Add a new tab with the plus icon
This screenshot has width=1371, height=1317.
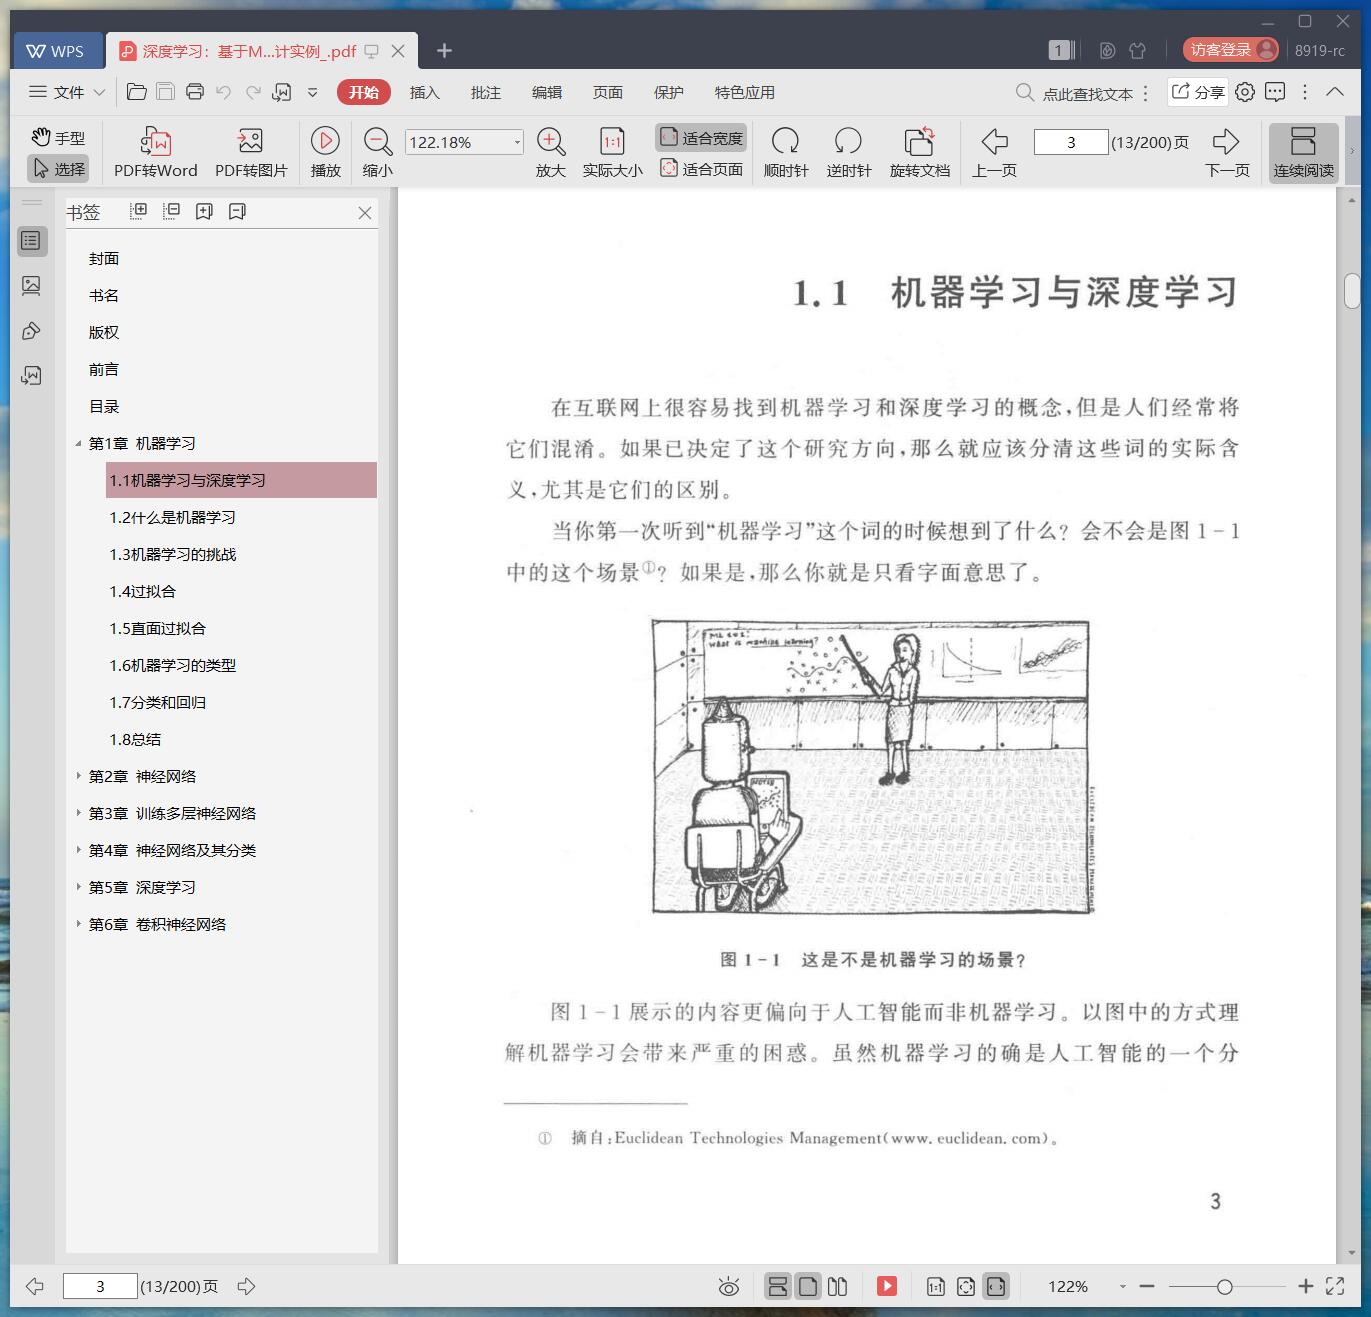[444, 50]
